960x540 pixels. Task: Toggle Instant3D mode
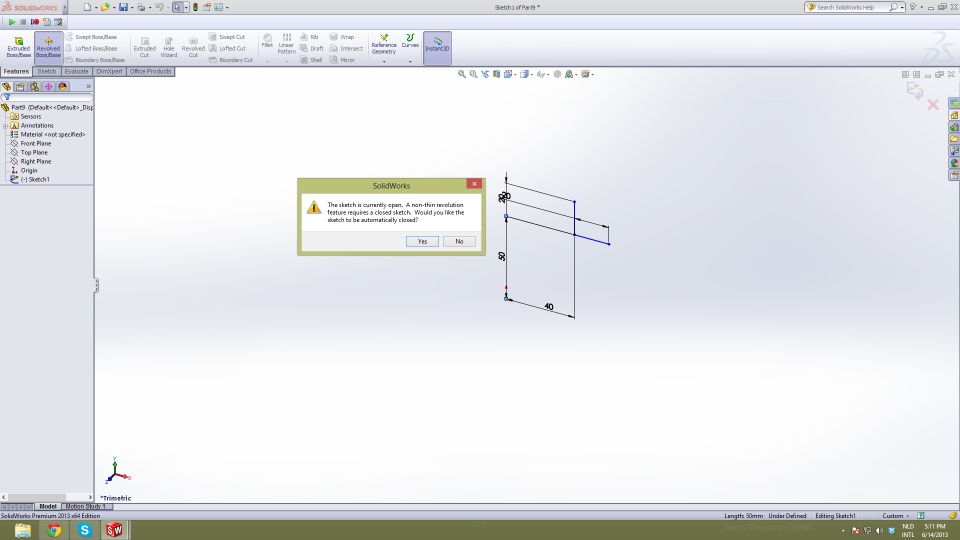[x=437, y=48]
